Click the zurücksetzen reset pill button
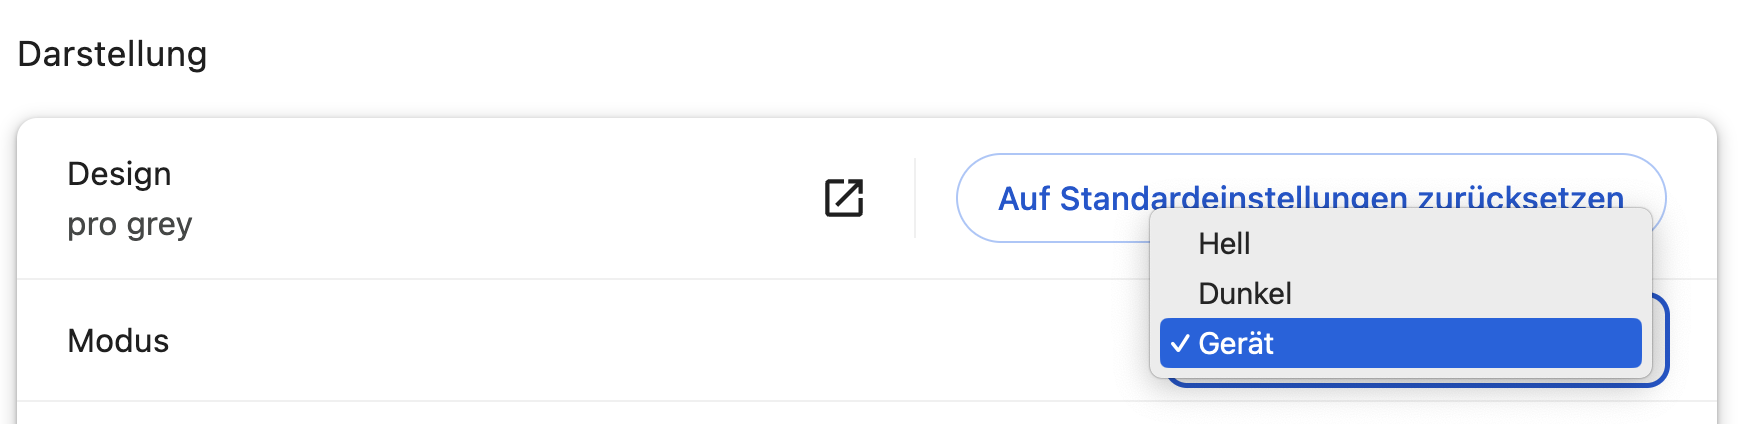This screenshot has width=1764, height=424. 1311,198
